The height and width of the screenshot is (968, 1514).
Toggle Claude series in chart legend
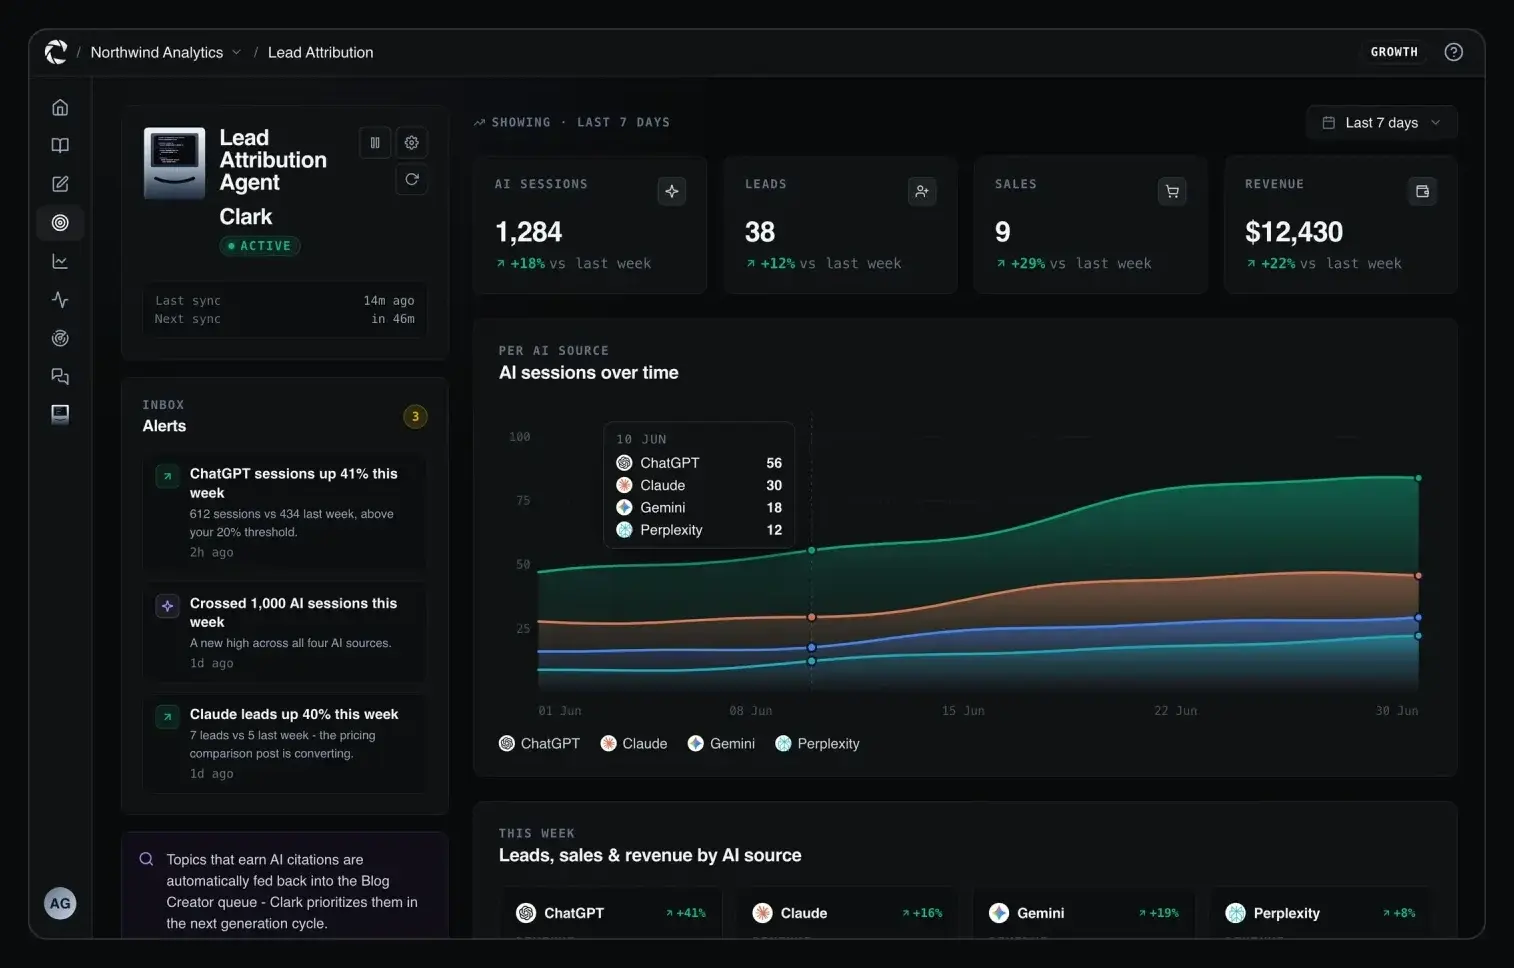click(634, 743)
